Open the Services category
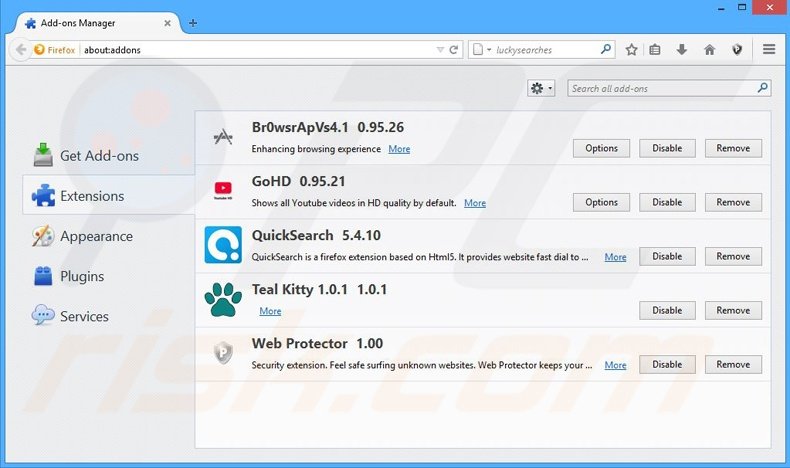The height and width of the screenshot is (468, 790). tap(108, 316)
